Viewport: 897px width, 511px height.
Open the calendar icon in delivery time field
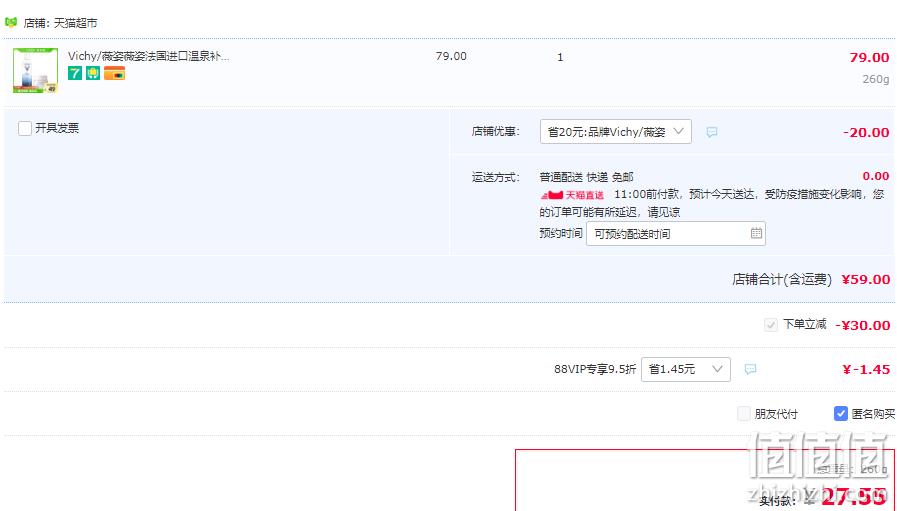[x=756, y=233]
